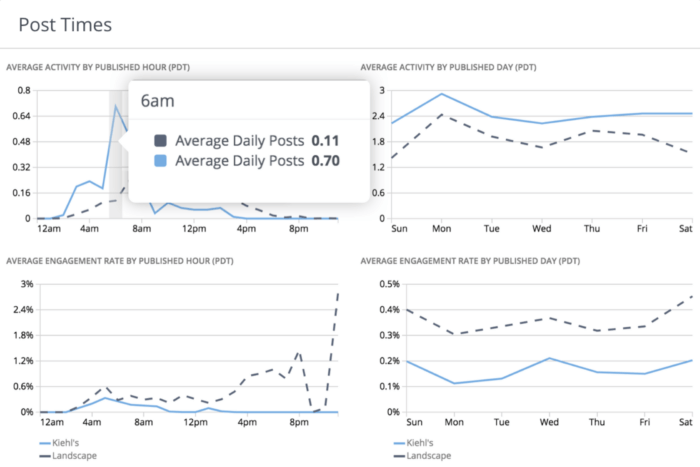Click Sun label on daily activity chart
Image resolution: width=700 pixels, height=467 pixels.
click(399, 229)
